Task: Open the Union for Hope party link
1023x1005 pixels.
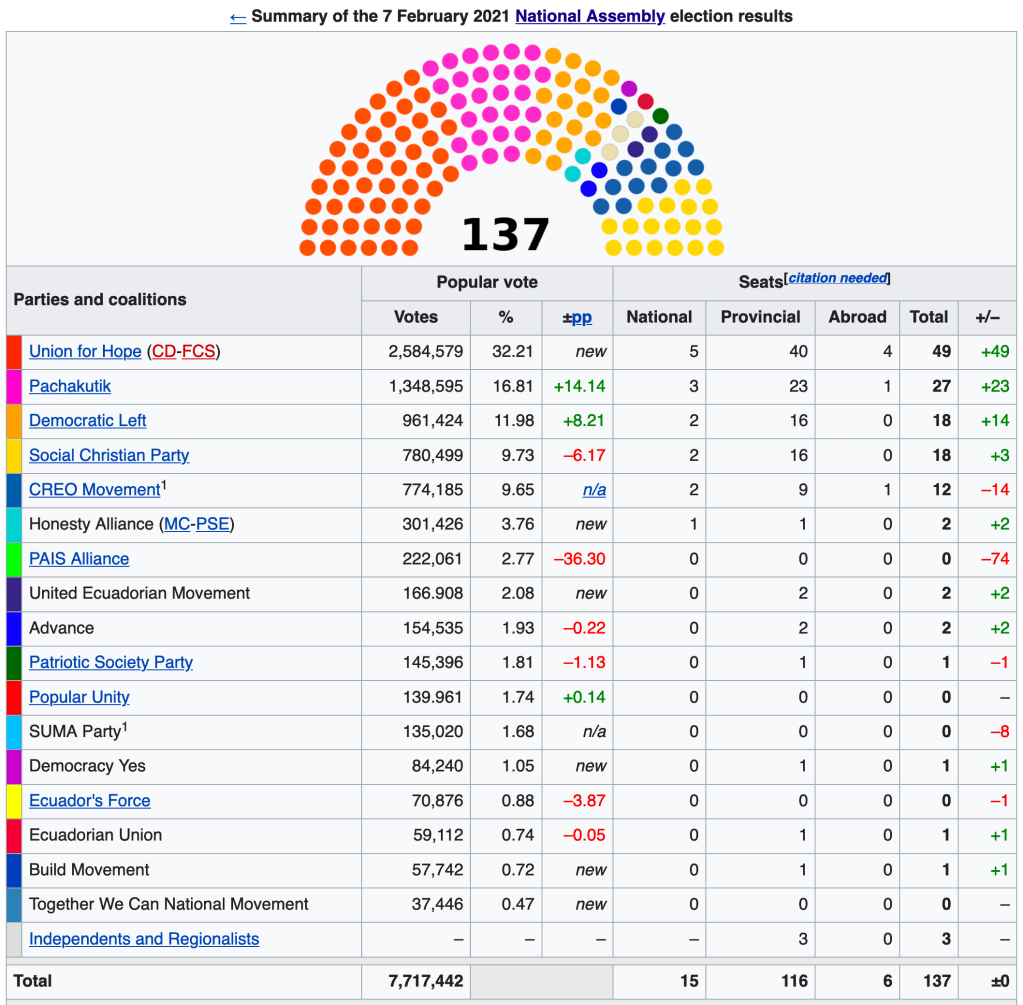Action: [x=85, y=351]
